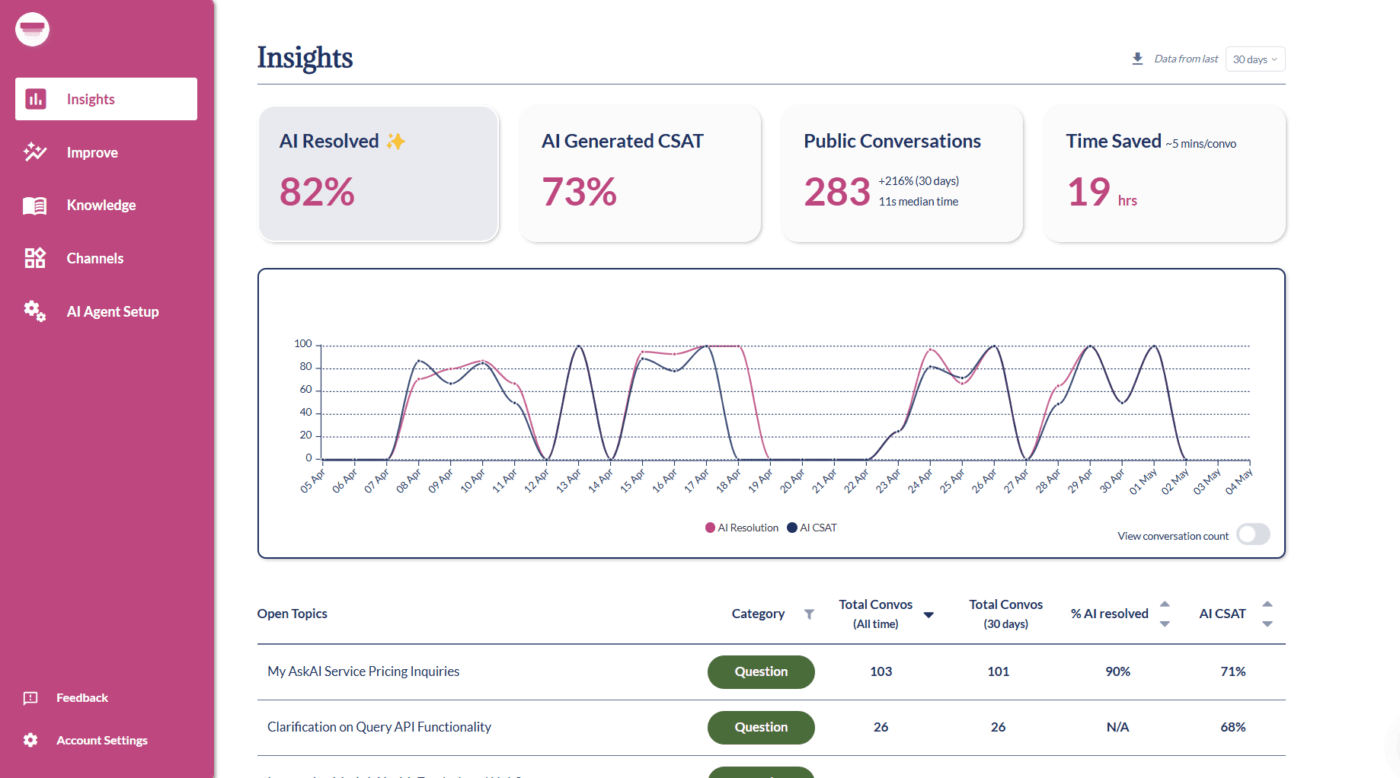Viewport: 1400px width, 778px height.
Task: Click the Channels grid icon
Action: coord(35,258)
